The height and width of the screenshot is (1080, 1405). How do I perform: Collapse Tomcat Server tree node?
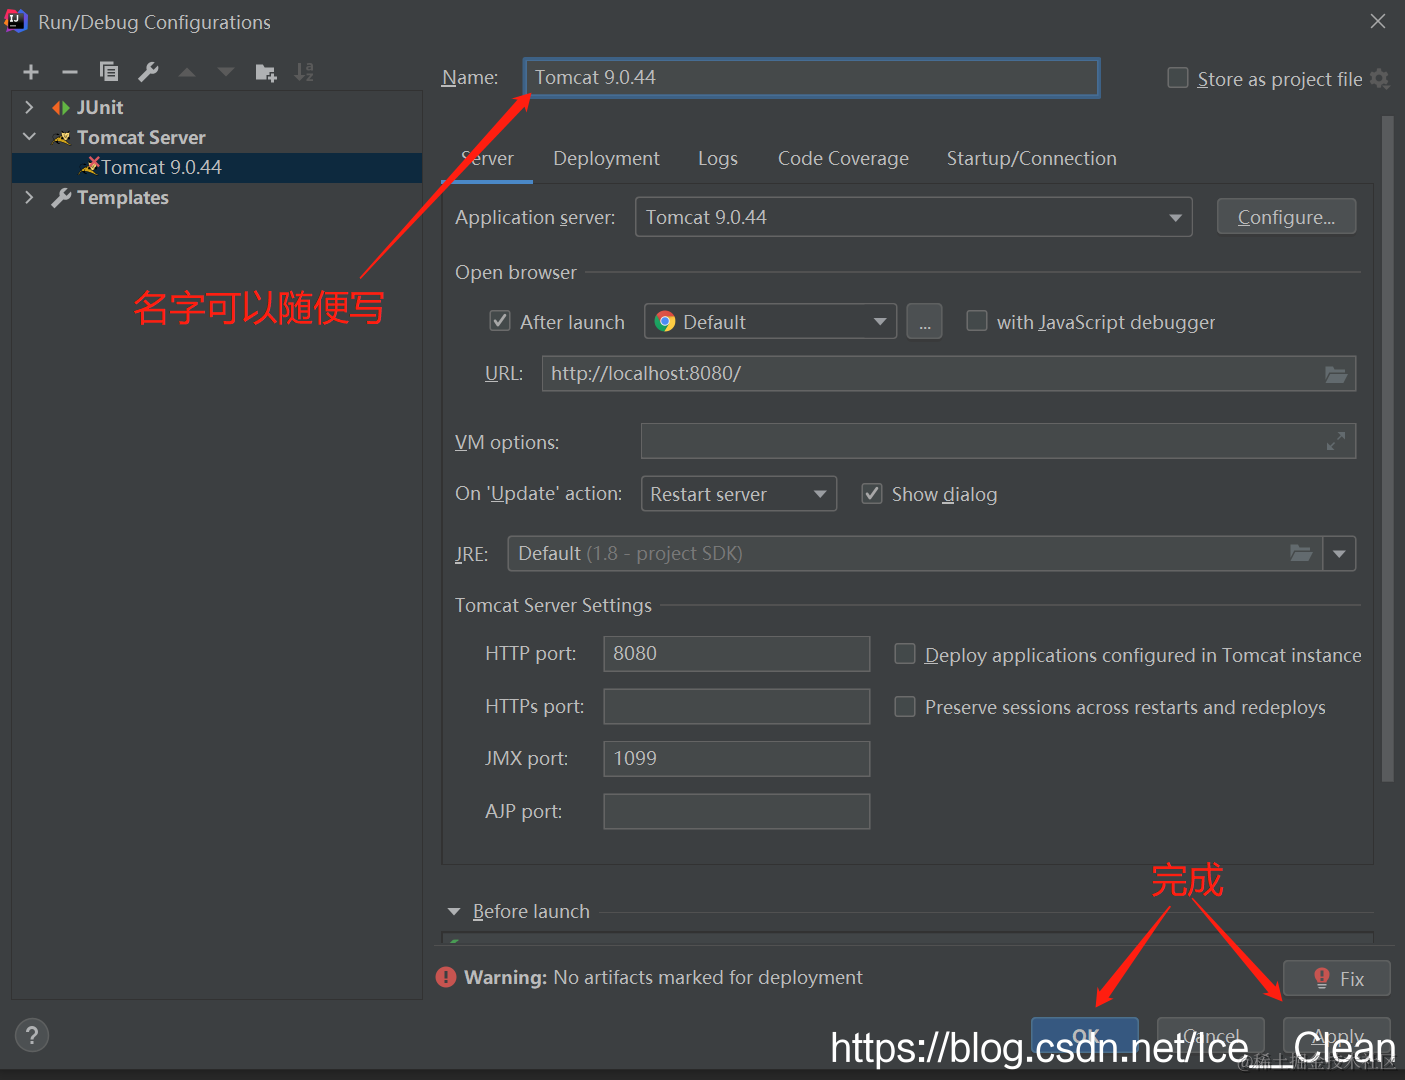(29, 137)
